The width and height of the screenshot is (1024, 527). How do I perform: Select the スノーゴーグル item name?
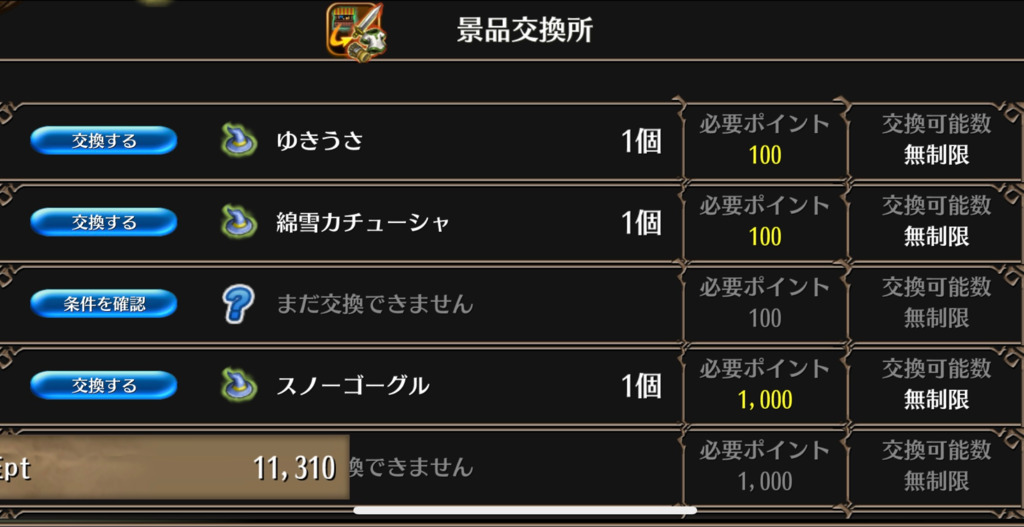click(353, 386)
